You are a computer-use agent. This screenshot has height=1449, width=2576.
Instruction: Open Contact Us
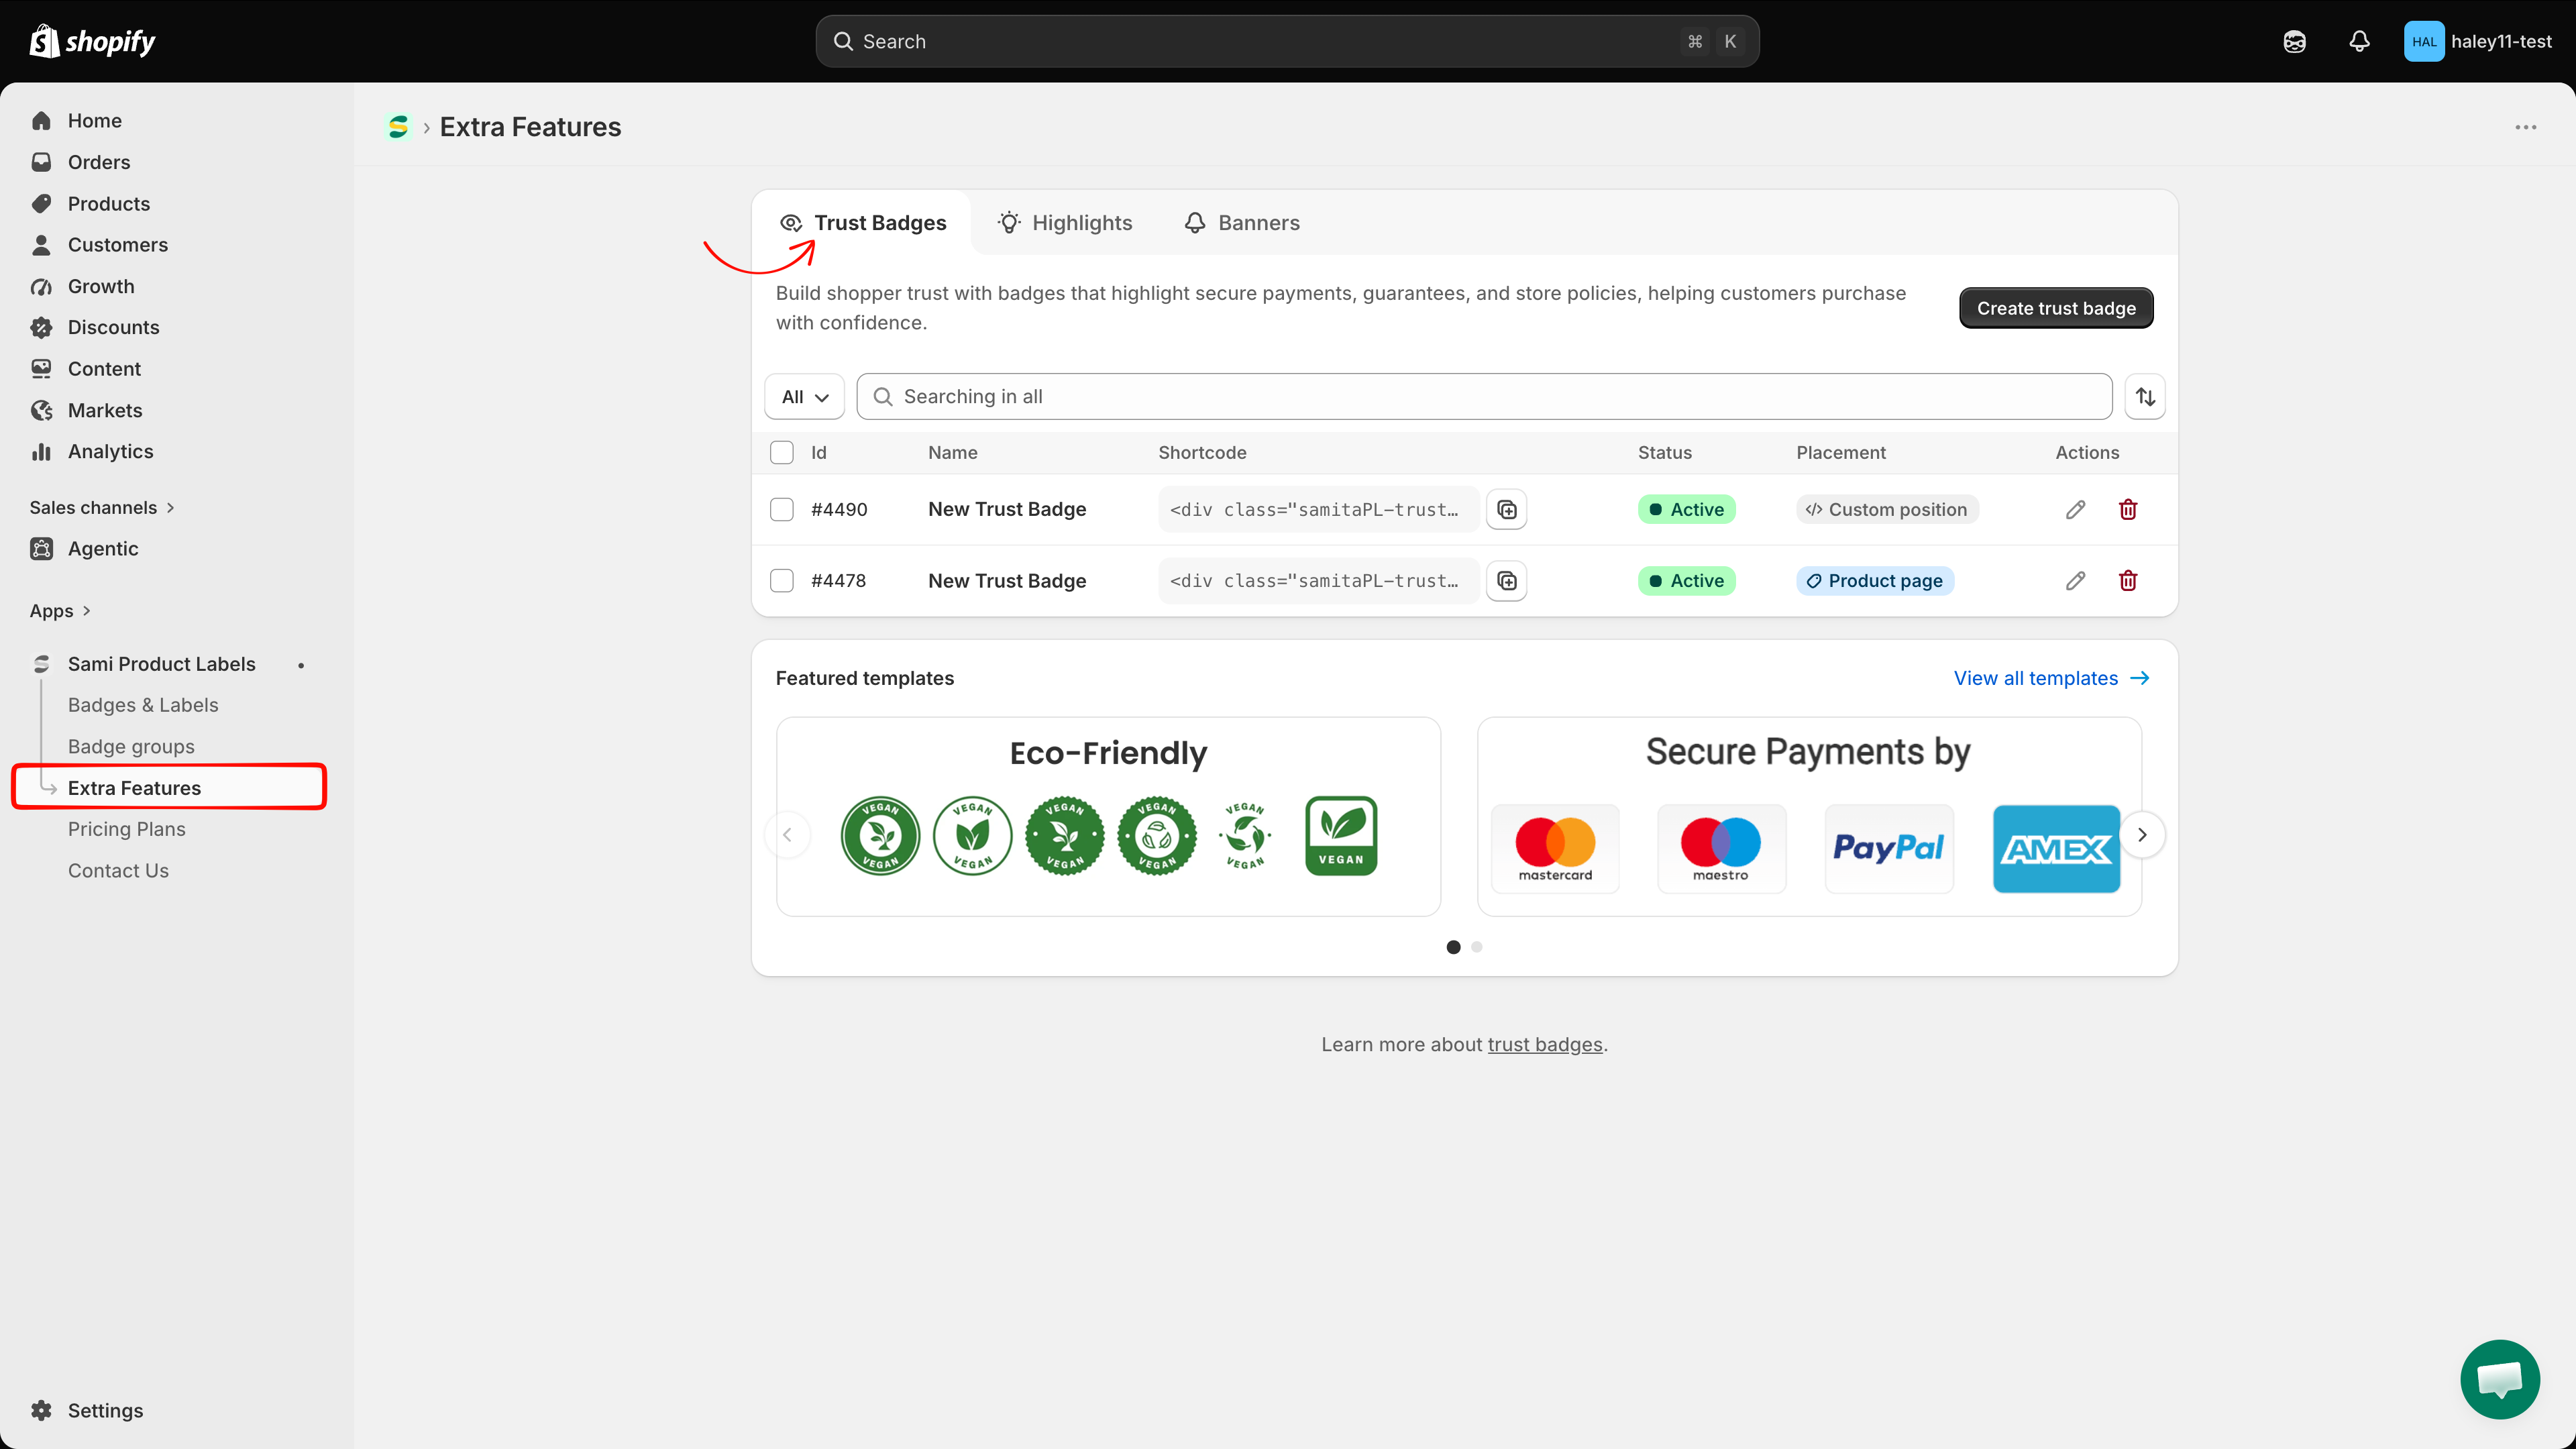118,870
